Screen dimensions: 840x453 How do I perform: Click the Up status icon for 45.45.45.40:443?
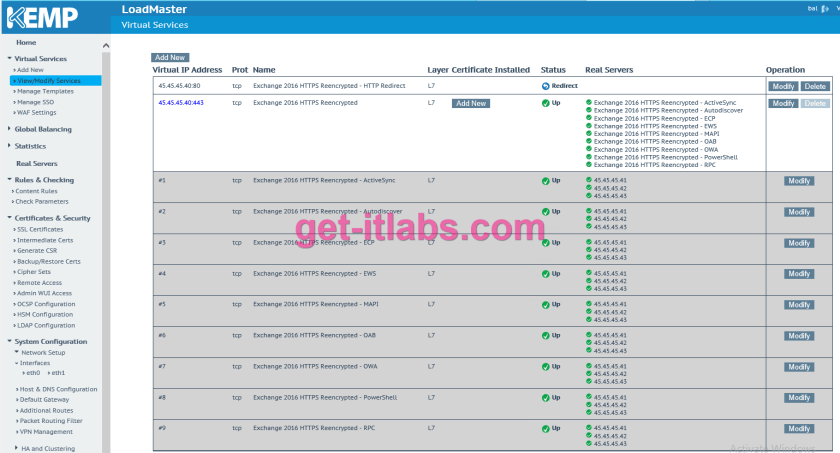coord(545,103)
